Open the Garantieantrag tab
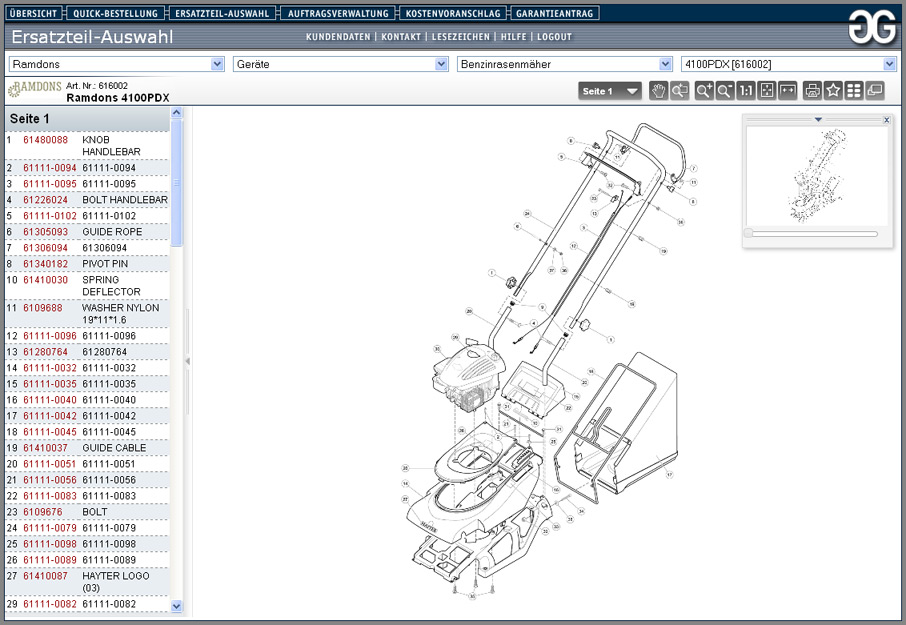 pos(555,13)
